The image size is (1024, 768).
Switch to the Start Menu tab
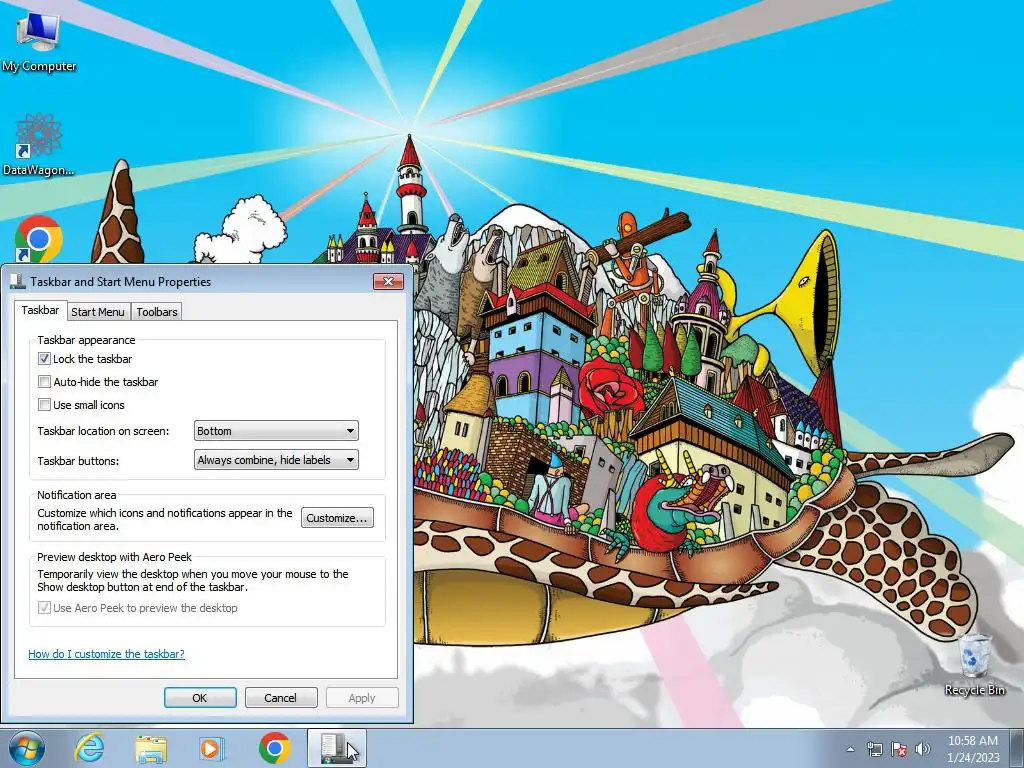97,312
